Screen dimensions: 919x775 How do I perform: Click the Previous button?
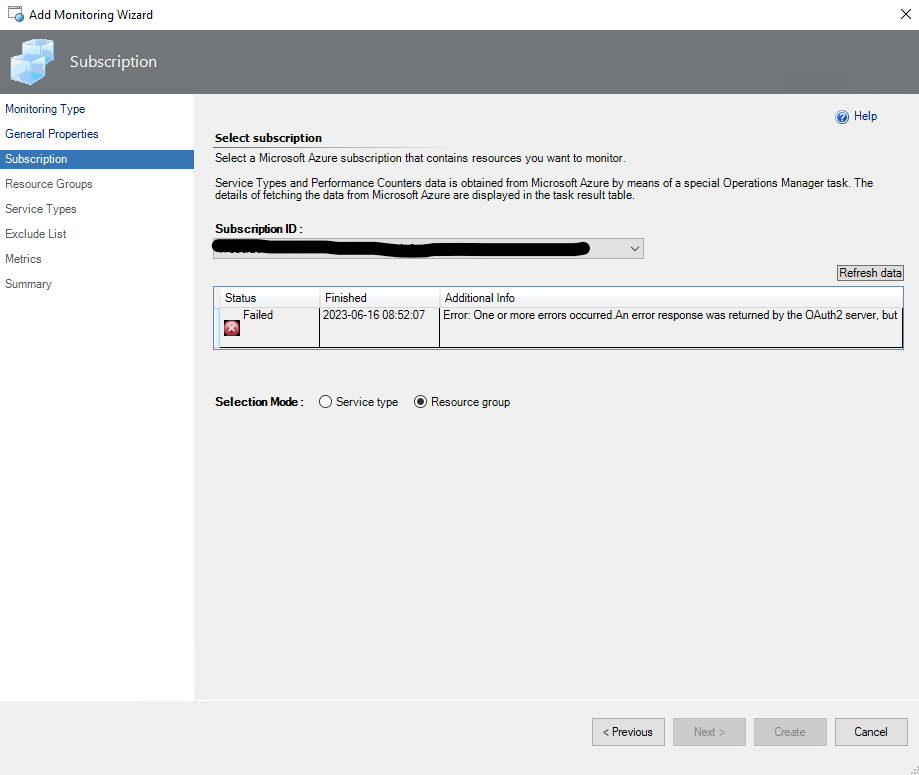click(628, 731)
